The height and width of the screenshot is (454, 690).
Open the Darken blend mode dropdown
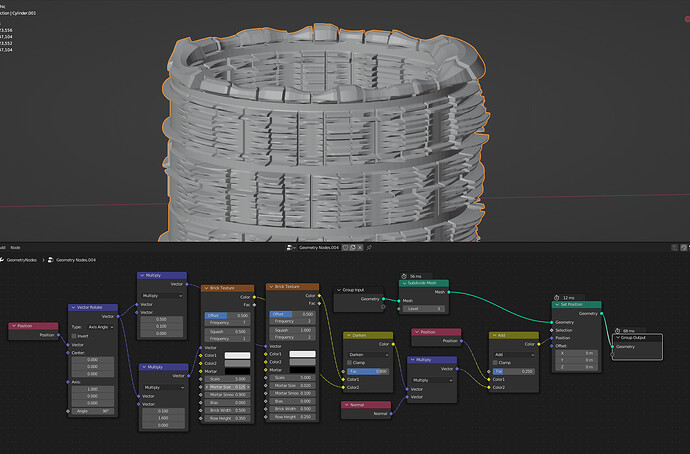[368, 355]
